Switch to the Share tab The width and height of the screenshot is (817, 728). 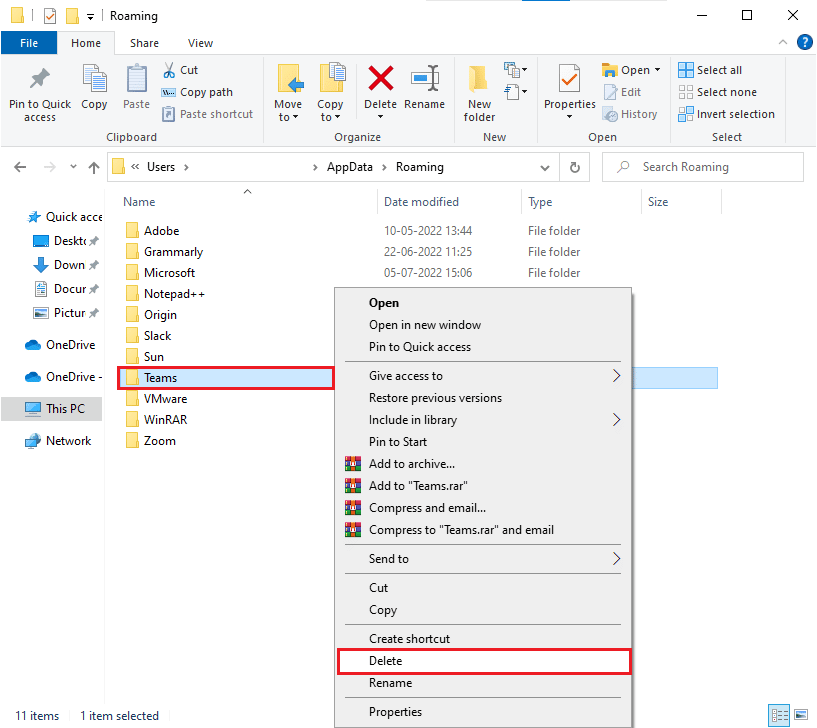click(x=144, y=43)
